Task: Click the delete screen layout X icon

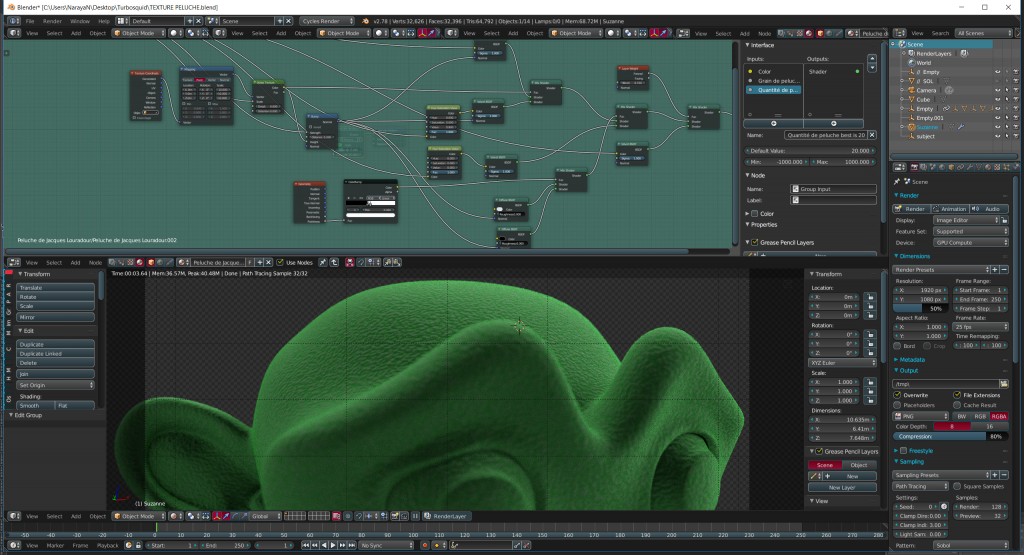Action: coord(199,21)
